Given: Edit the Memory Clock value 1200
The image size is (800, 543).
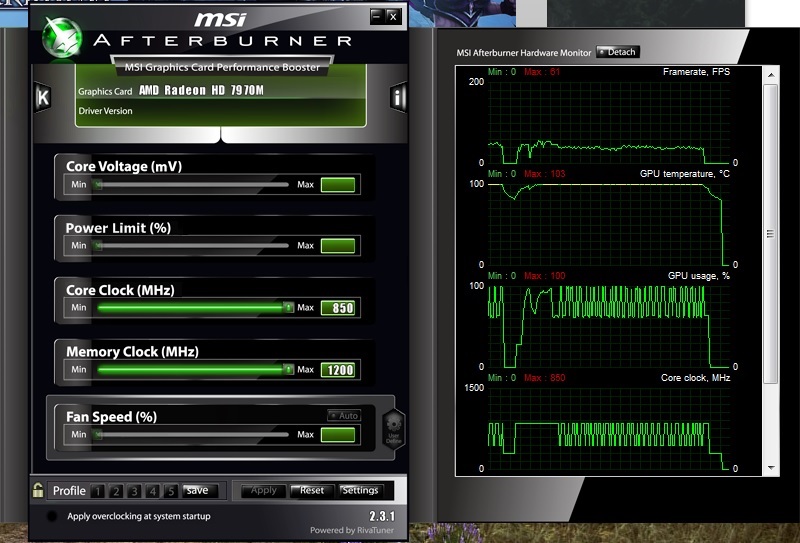Looking at the screenshot, I should (338, 369).
